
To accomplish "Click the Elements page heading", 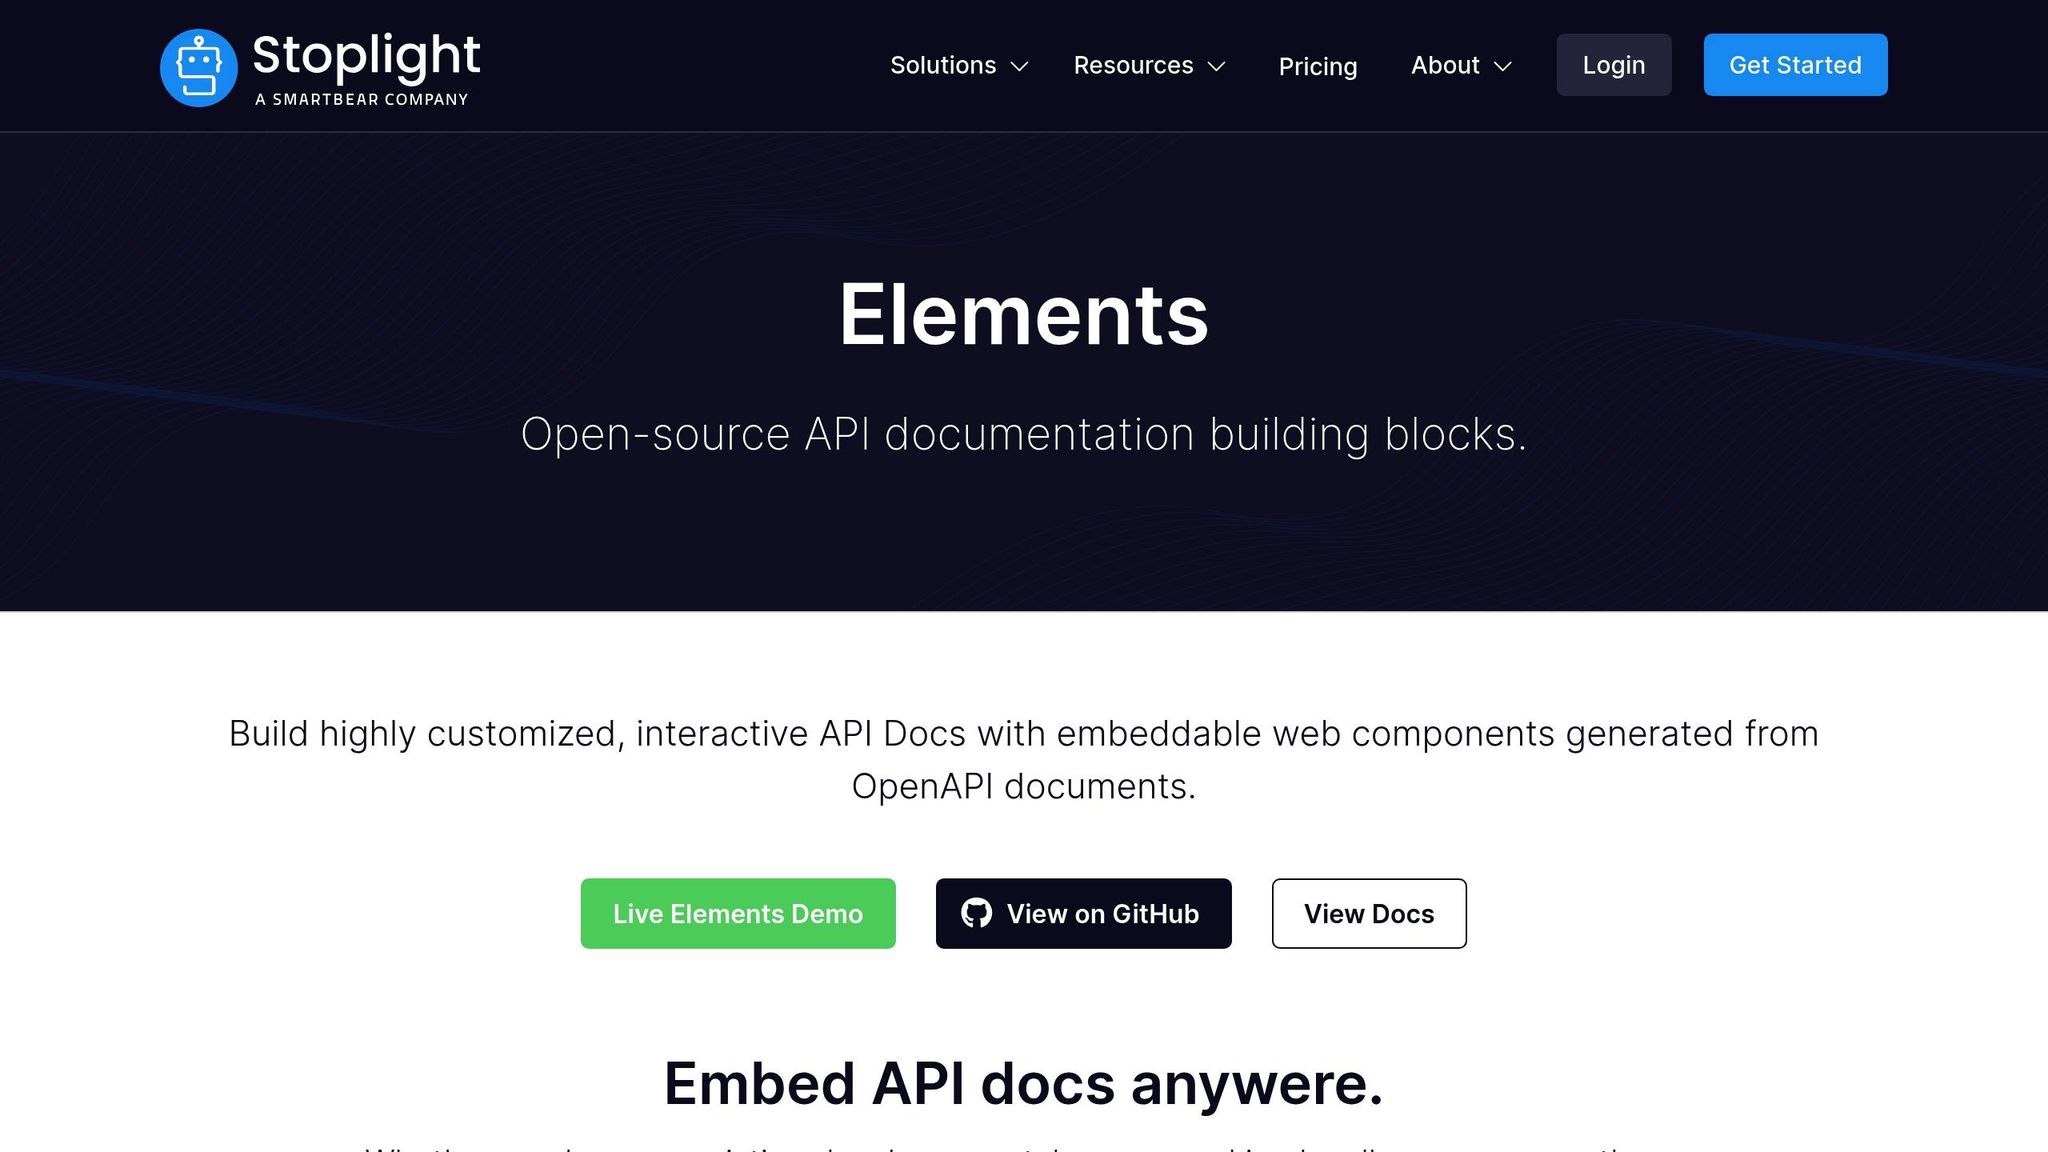I will click(x=1023, y=314).
